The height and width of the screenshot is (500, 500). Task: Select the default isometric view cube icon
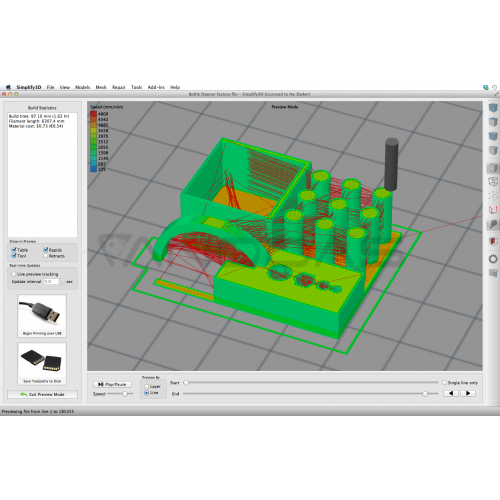493,108
